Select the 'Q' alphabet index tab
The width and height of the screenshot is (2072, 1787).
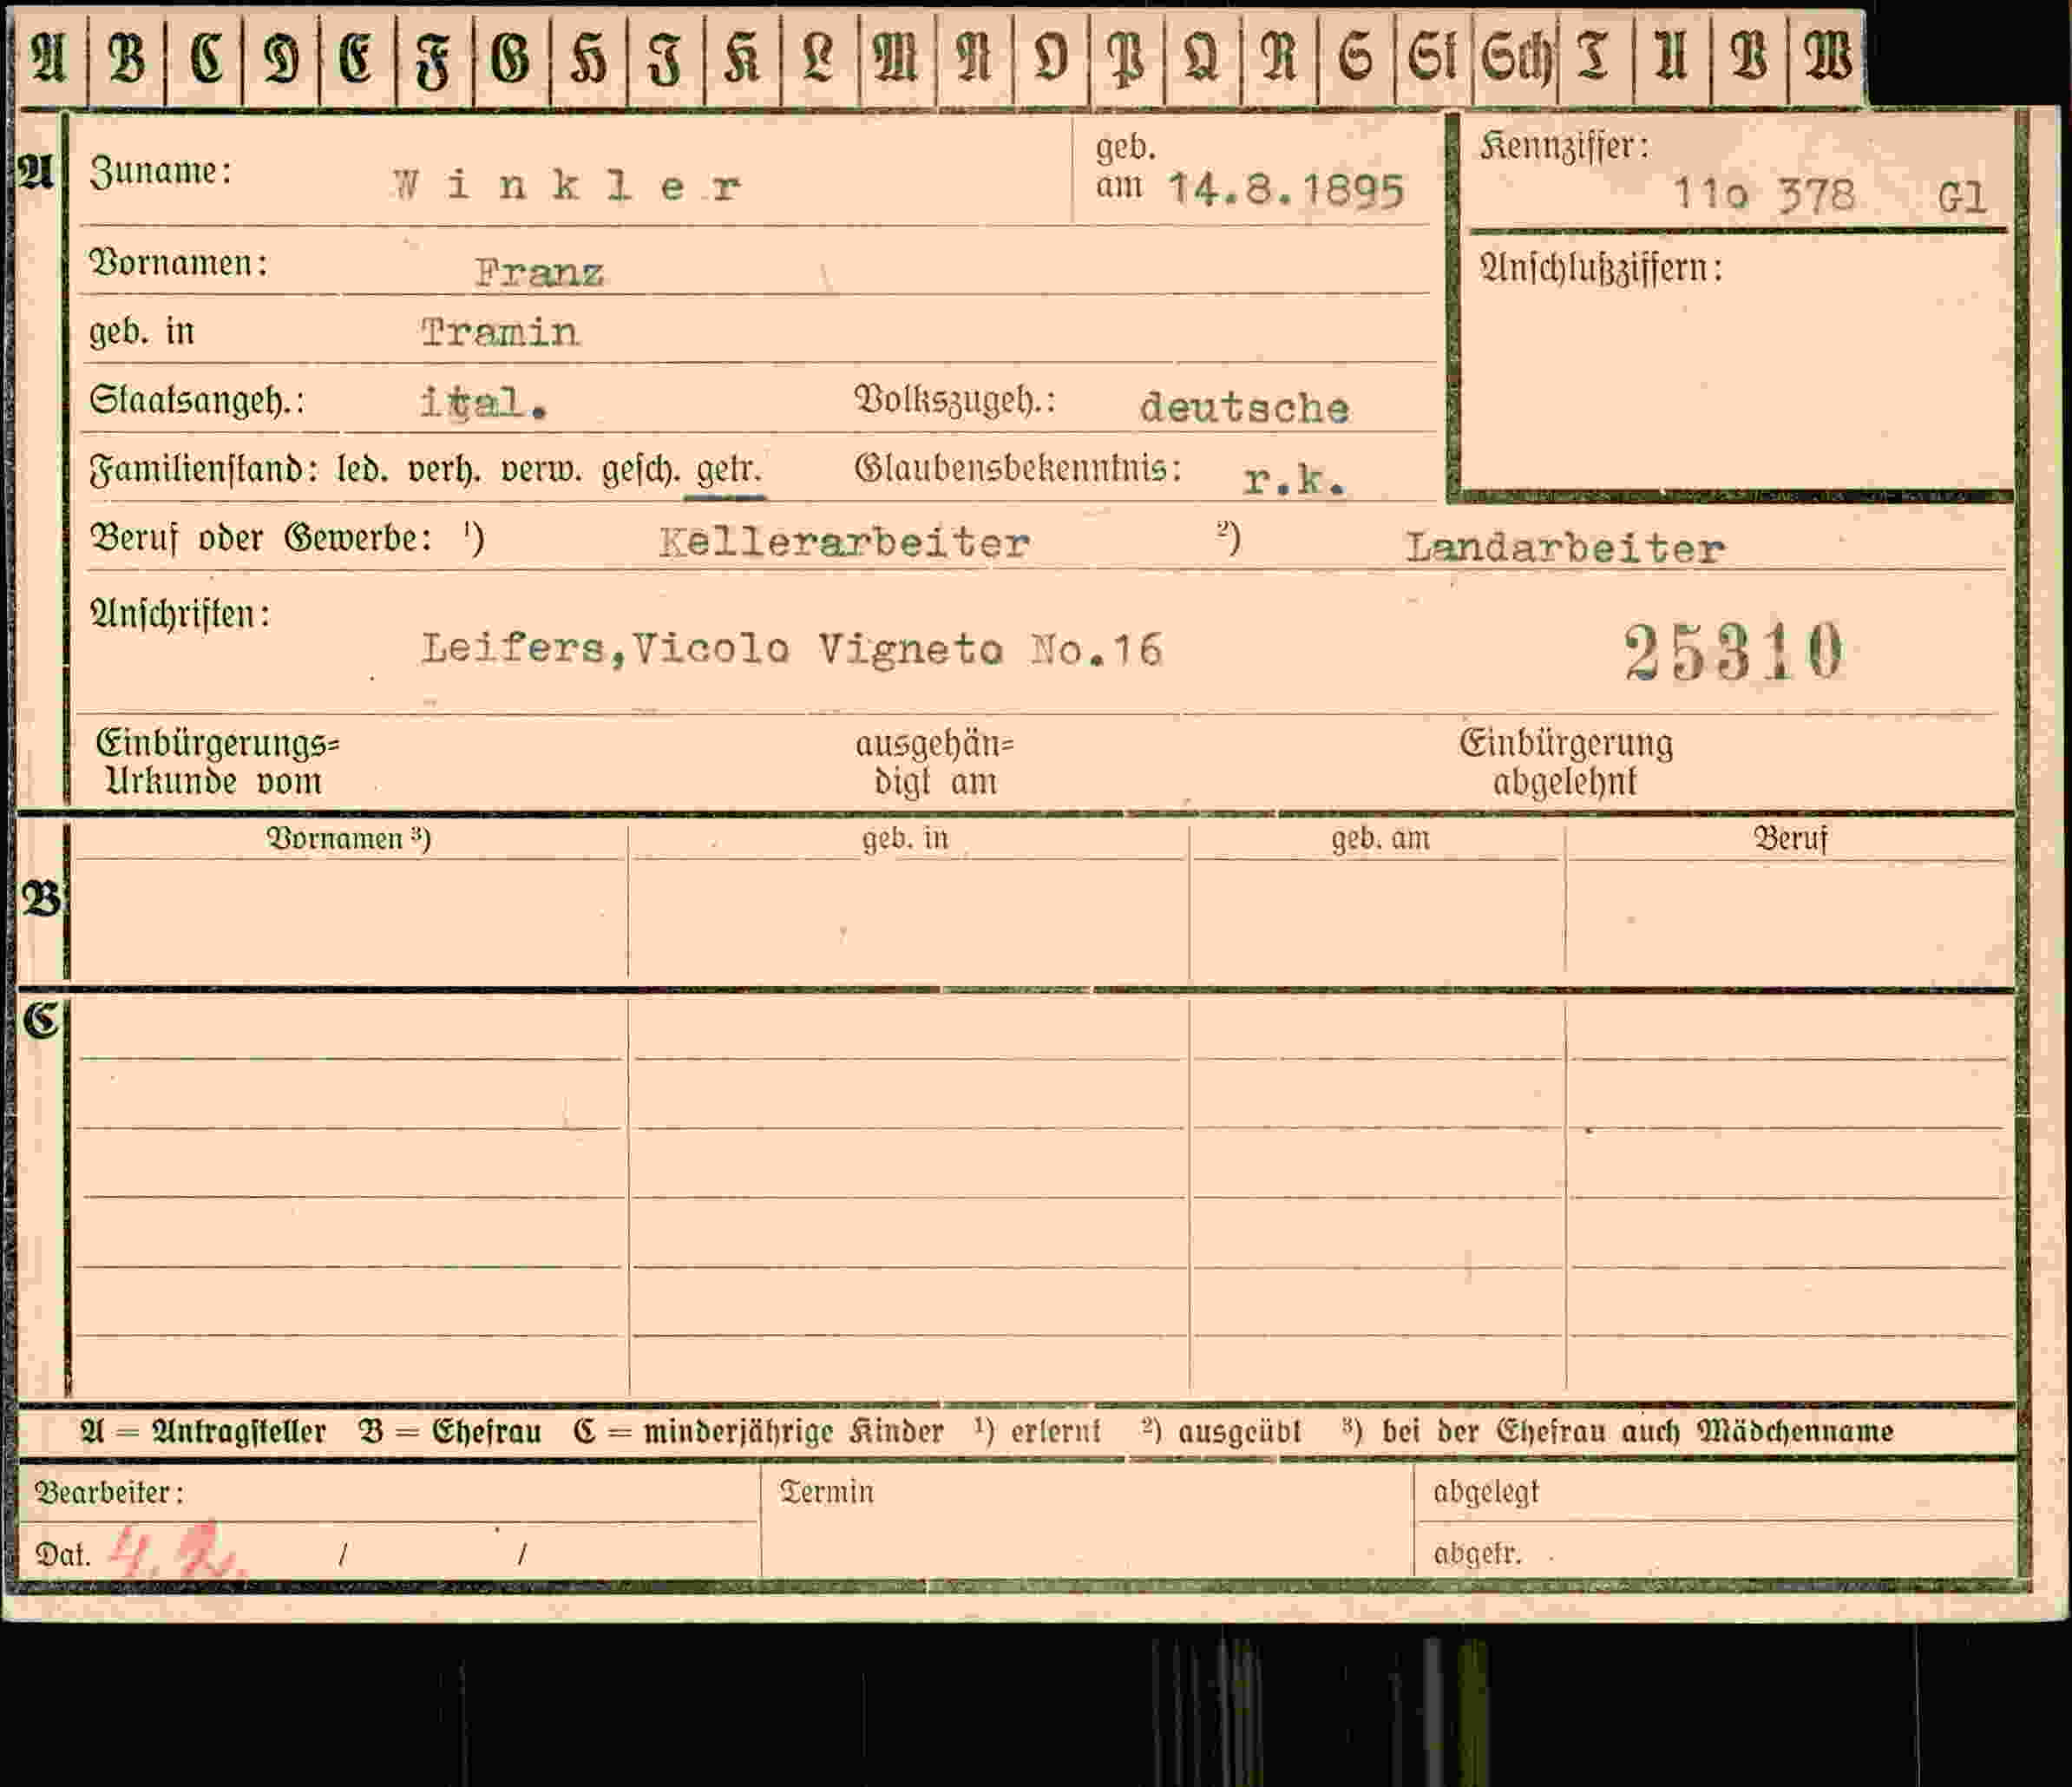click(x=1203, y=58)
